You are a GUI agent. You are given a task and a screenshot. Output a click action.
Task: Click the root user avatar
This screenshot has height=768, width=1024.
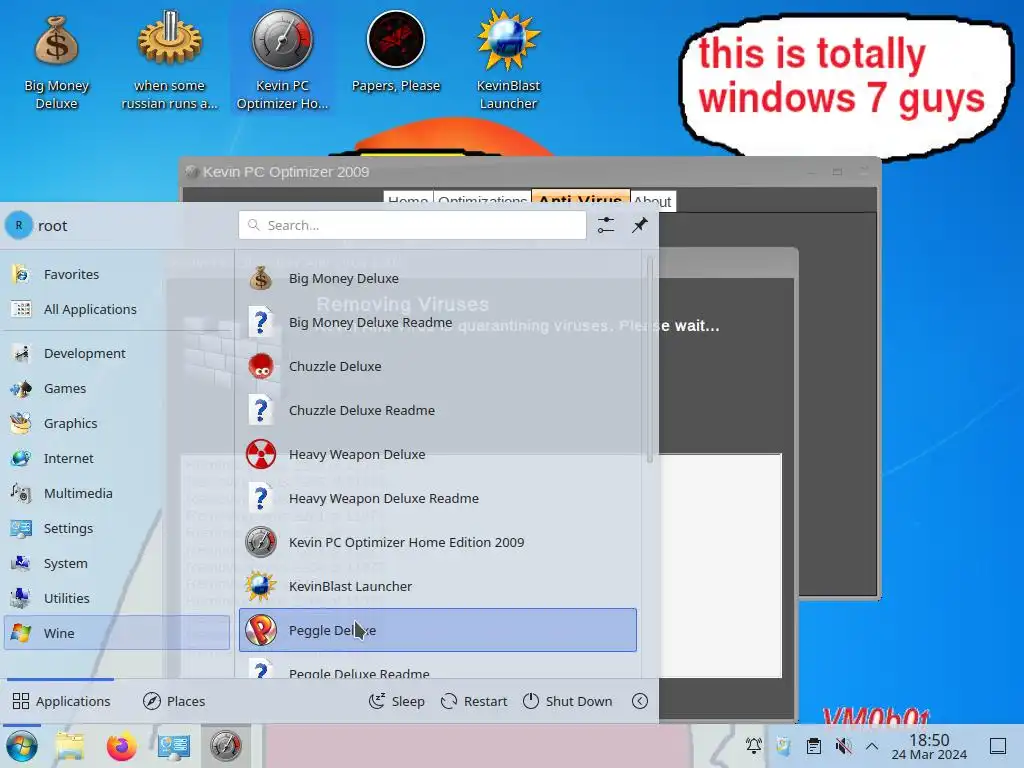(19, 225)
